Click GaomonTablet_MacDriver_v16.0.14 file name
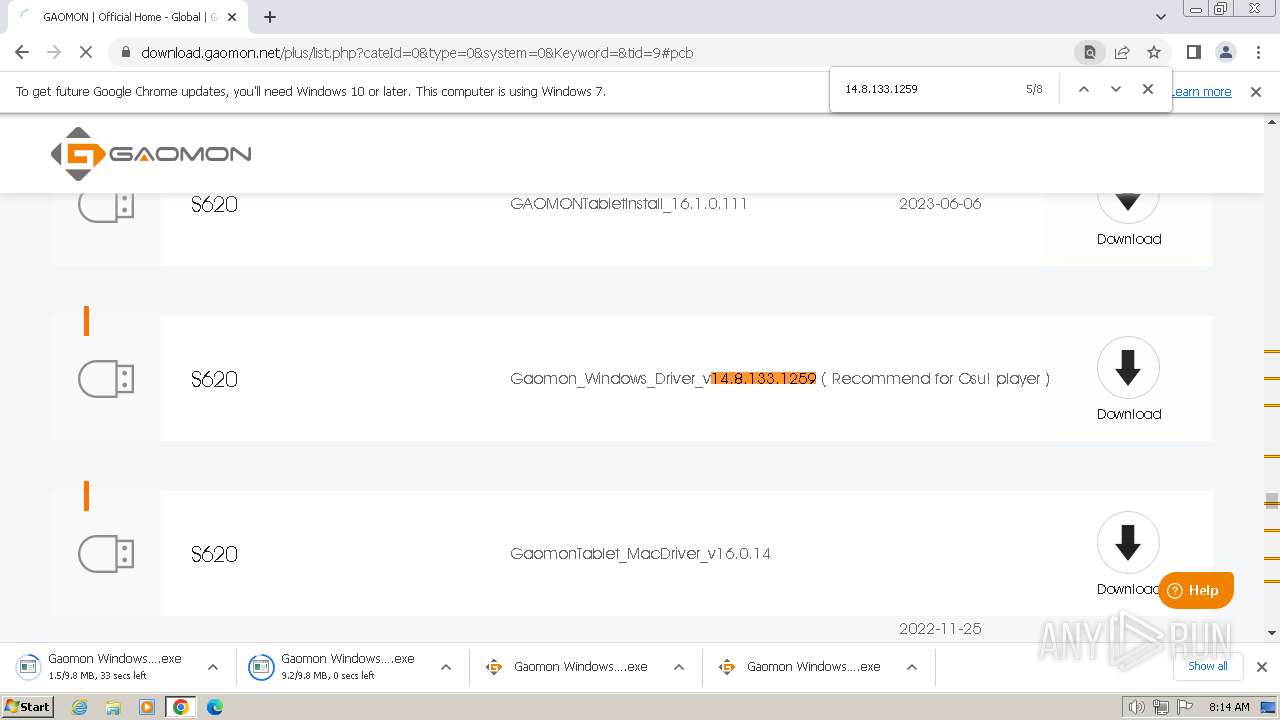The width and height of the screenshot is (1280, 720). [x=640, y=554]
